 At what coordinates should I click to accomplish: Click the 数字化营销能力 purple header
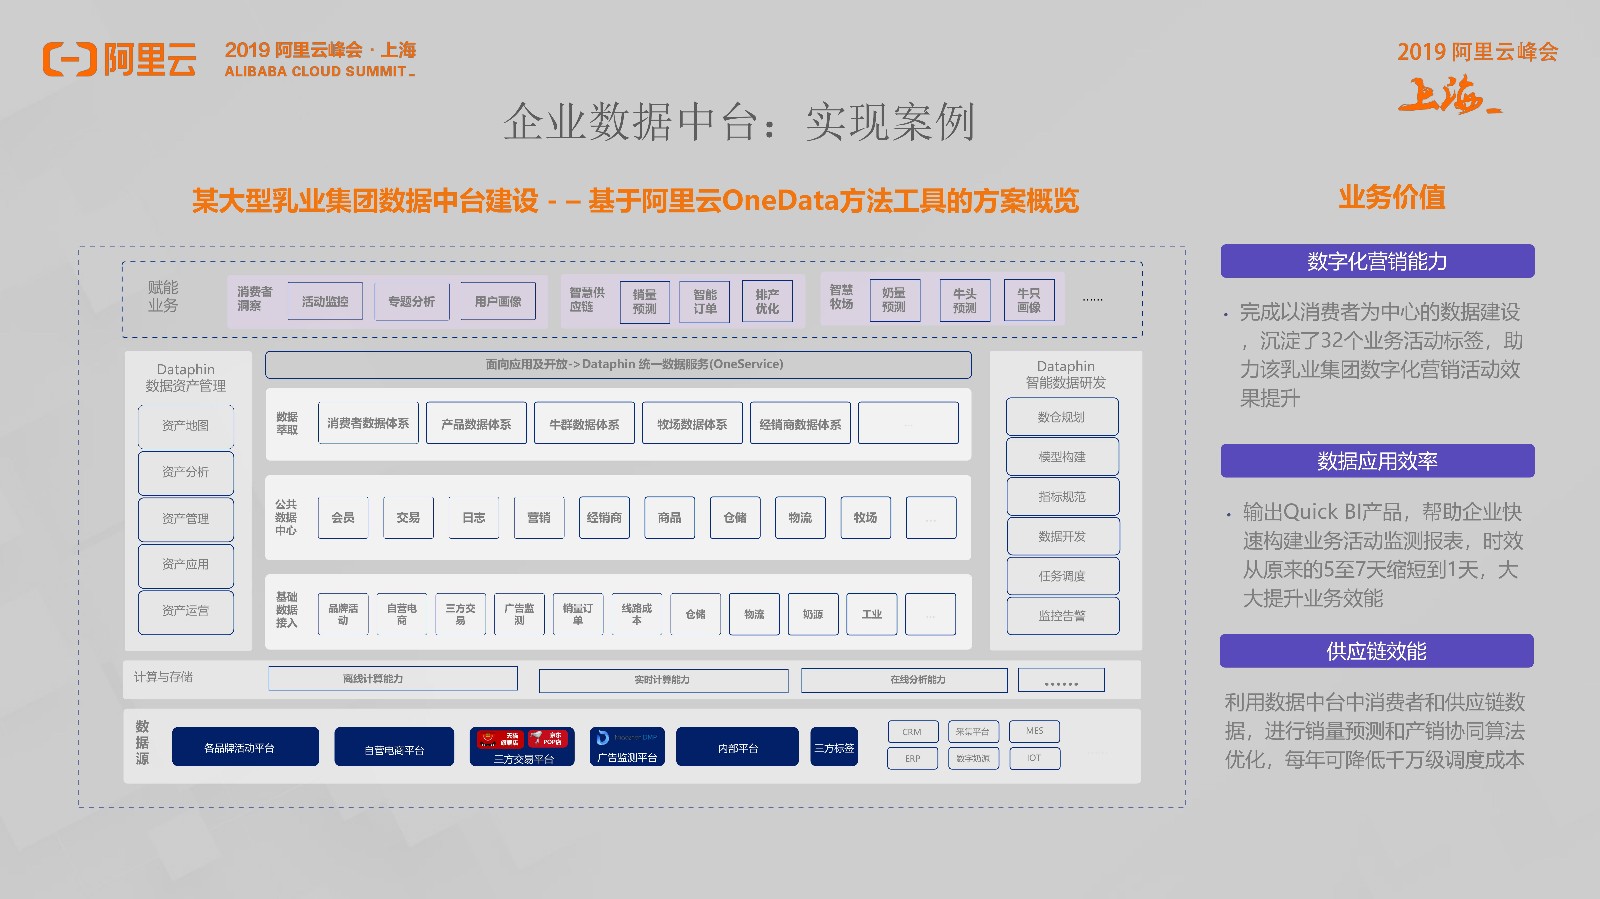click(x=1377, y=261)
